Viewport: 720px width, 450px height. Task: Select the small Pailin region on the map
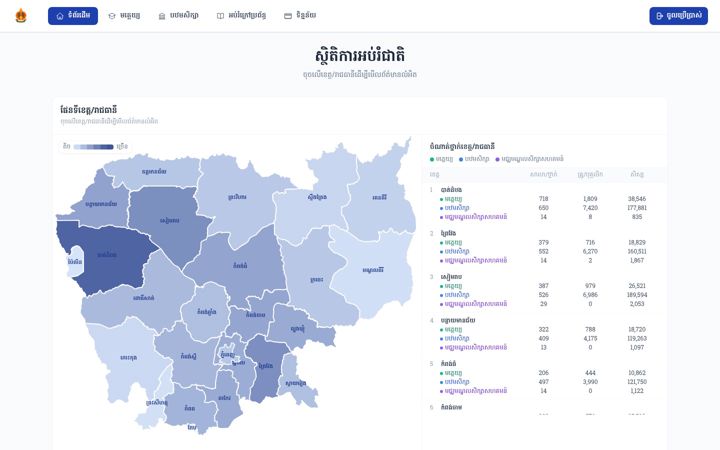(75, 261)
